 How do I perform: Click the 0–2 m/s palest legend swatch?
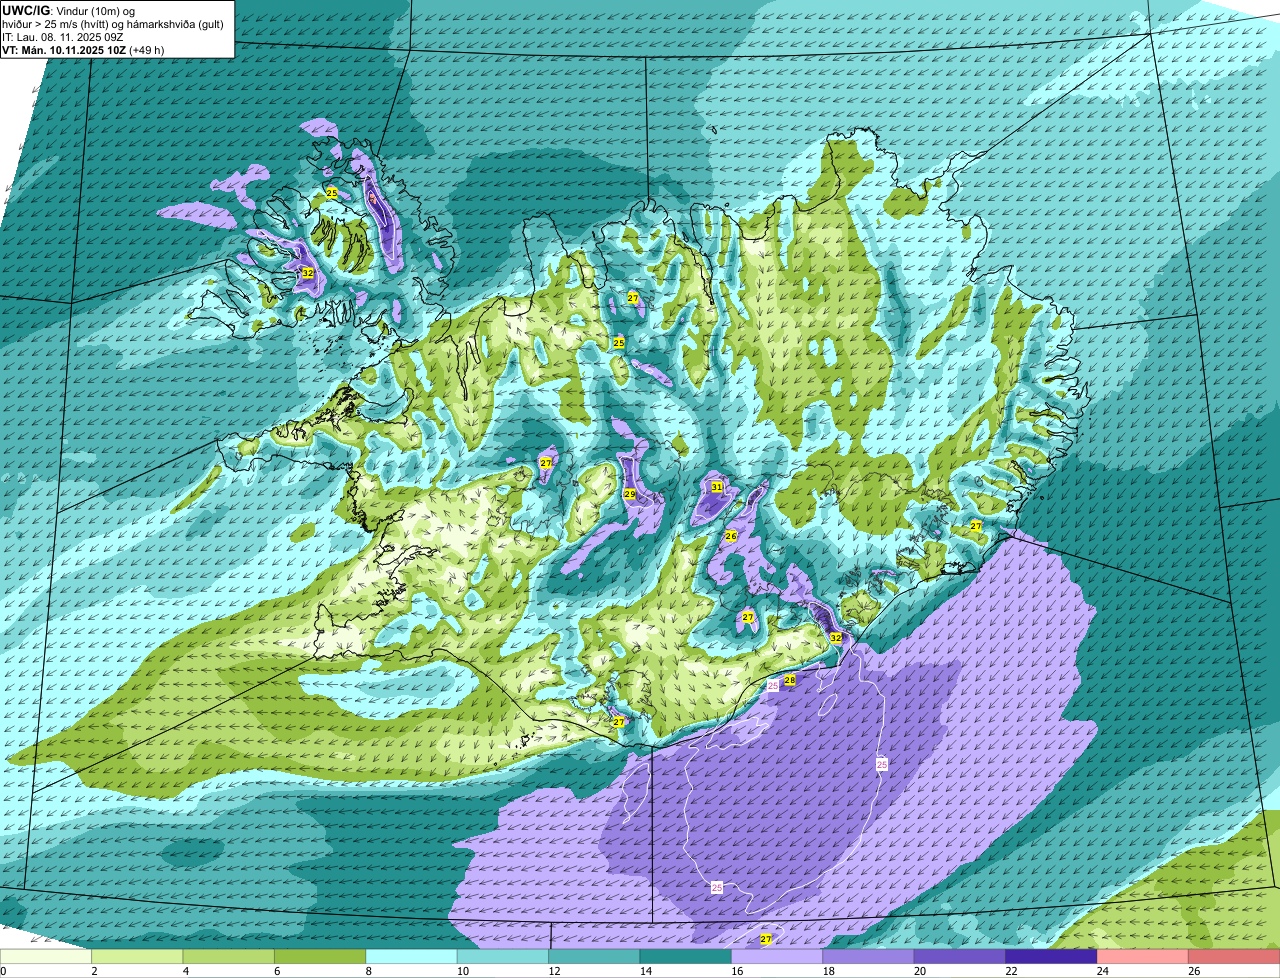coord(46,957)
